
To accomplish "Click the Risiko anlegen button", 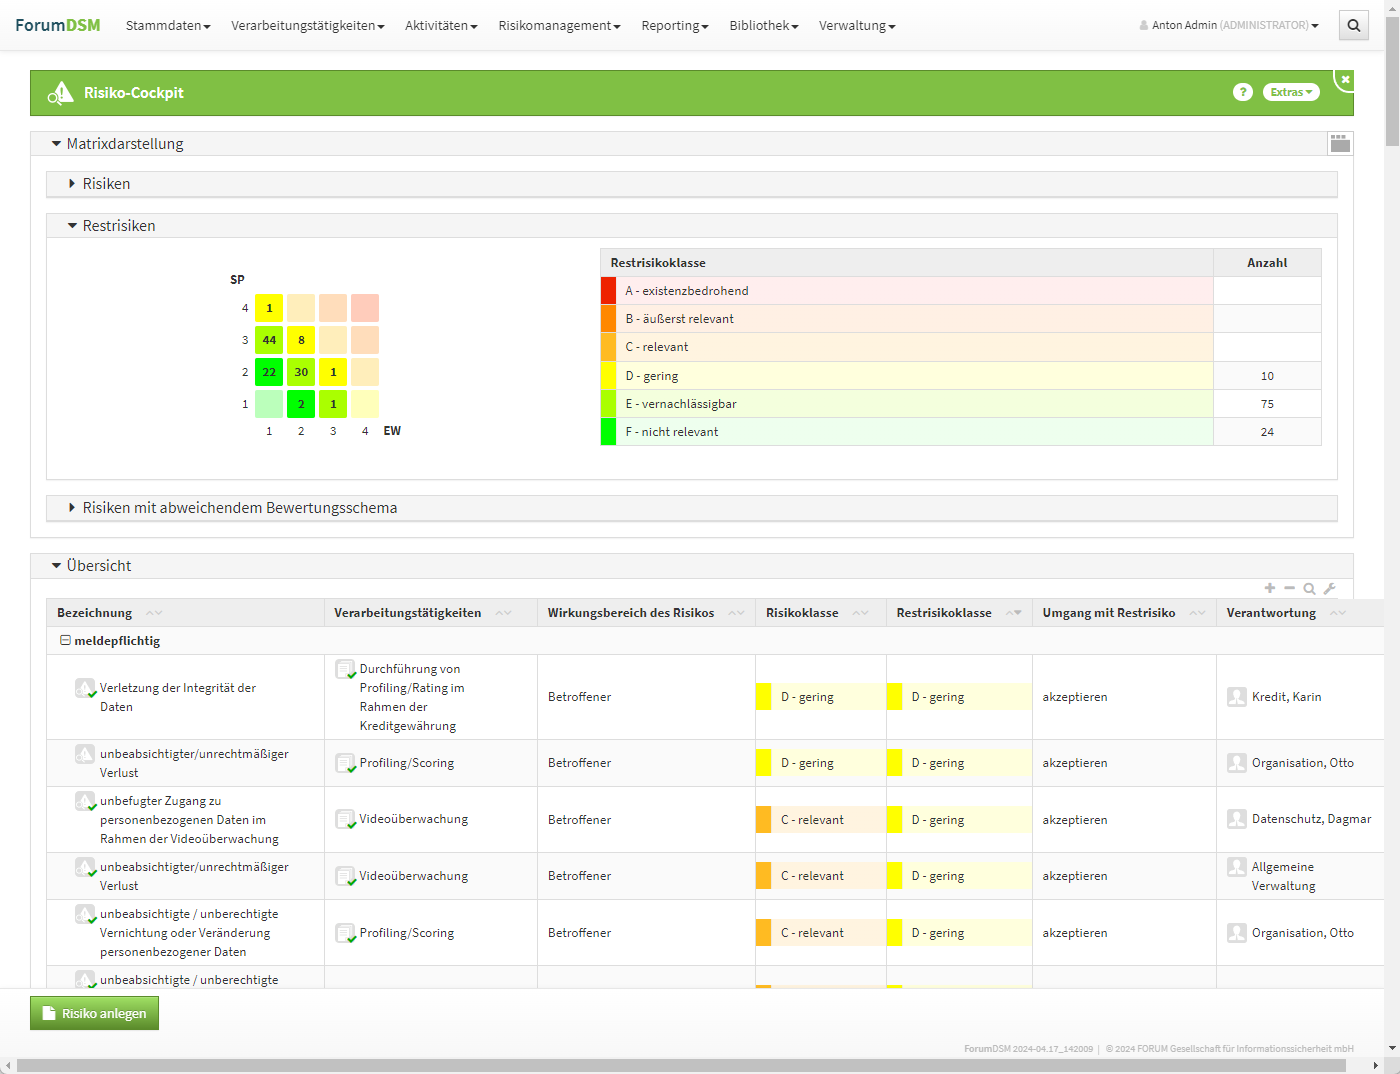I will (94, 1013).
